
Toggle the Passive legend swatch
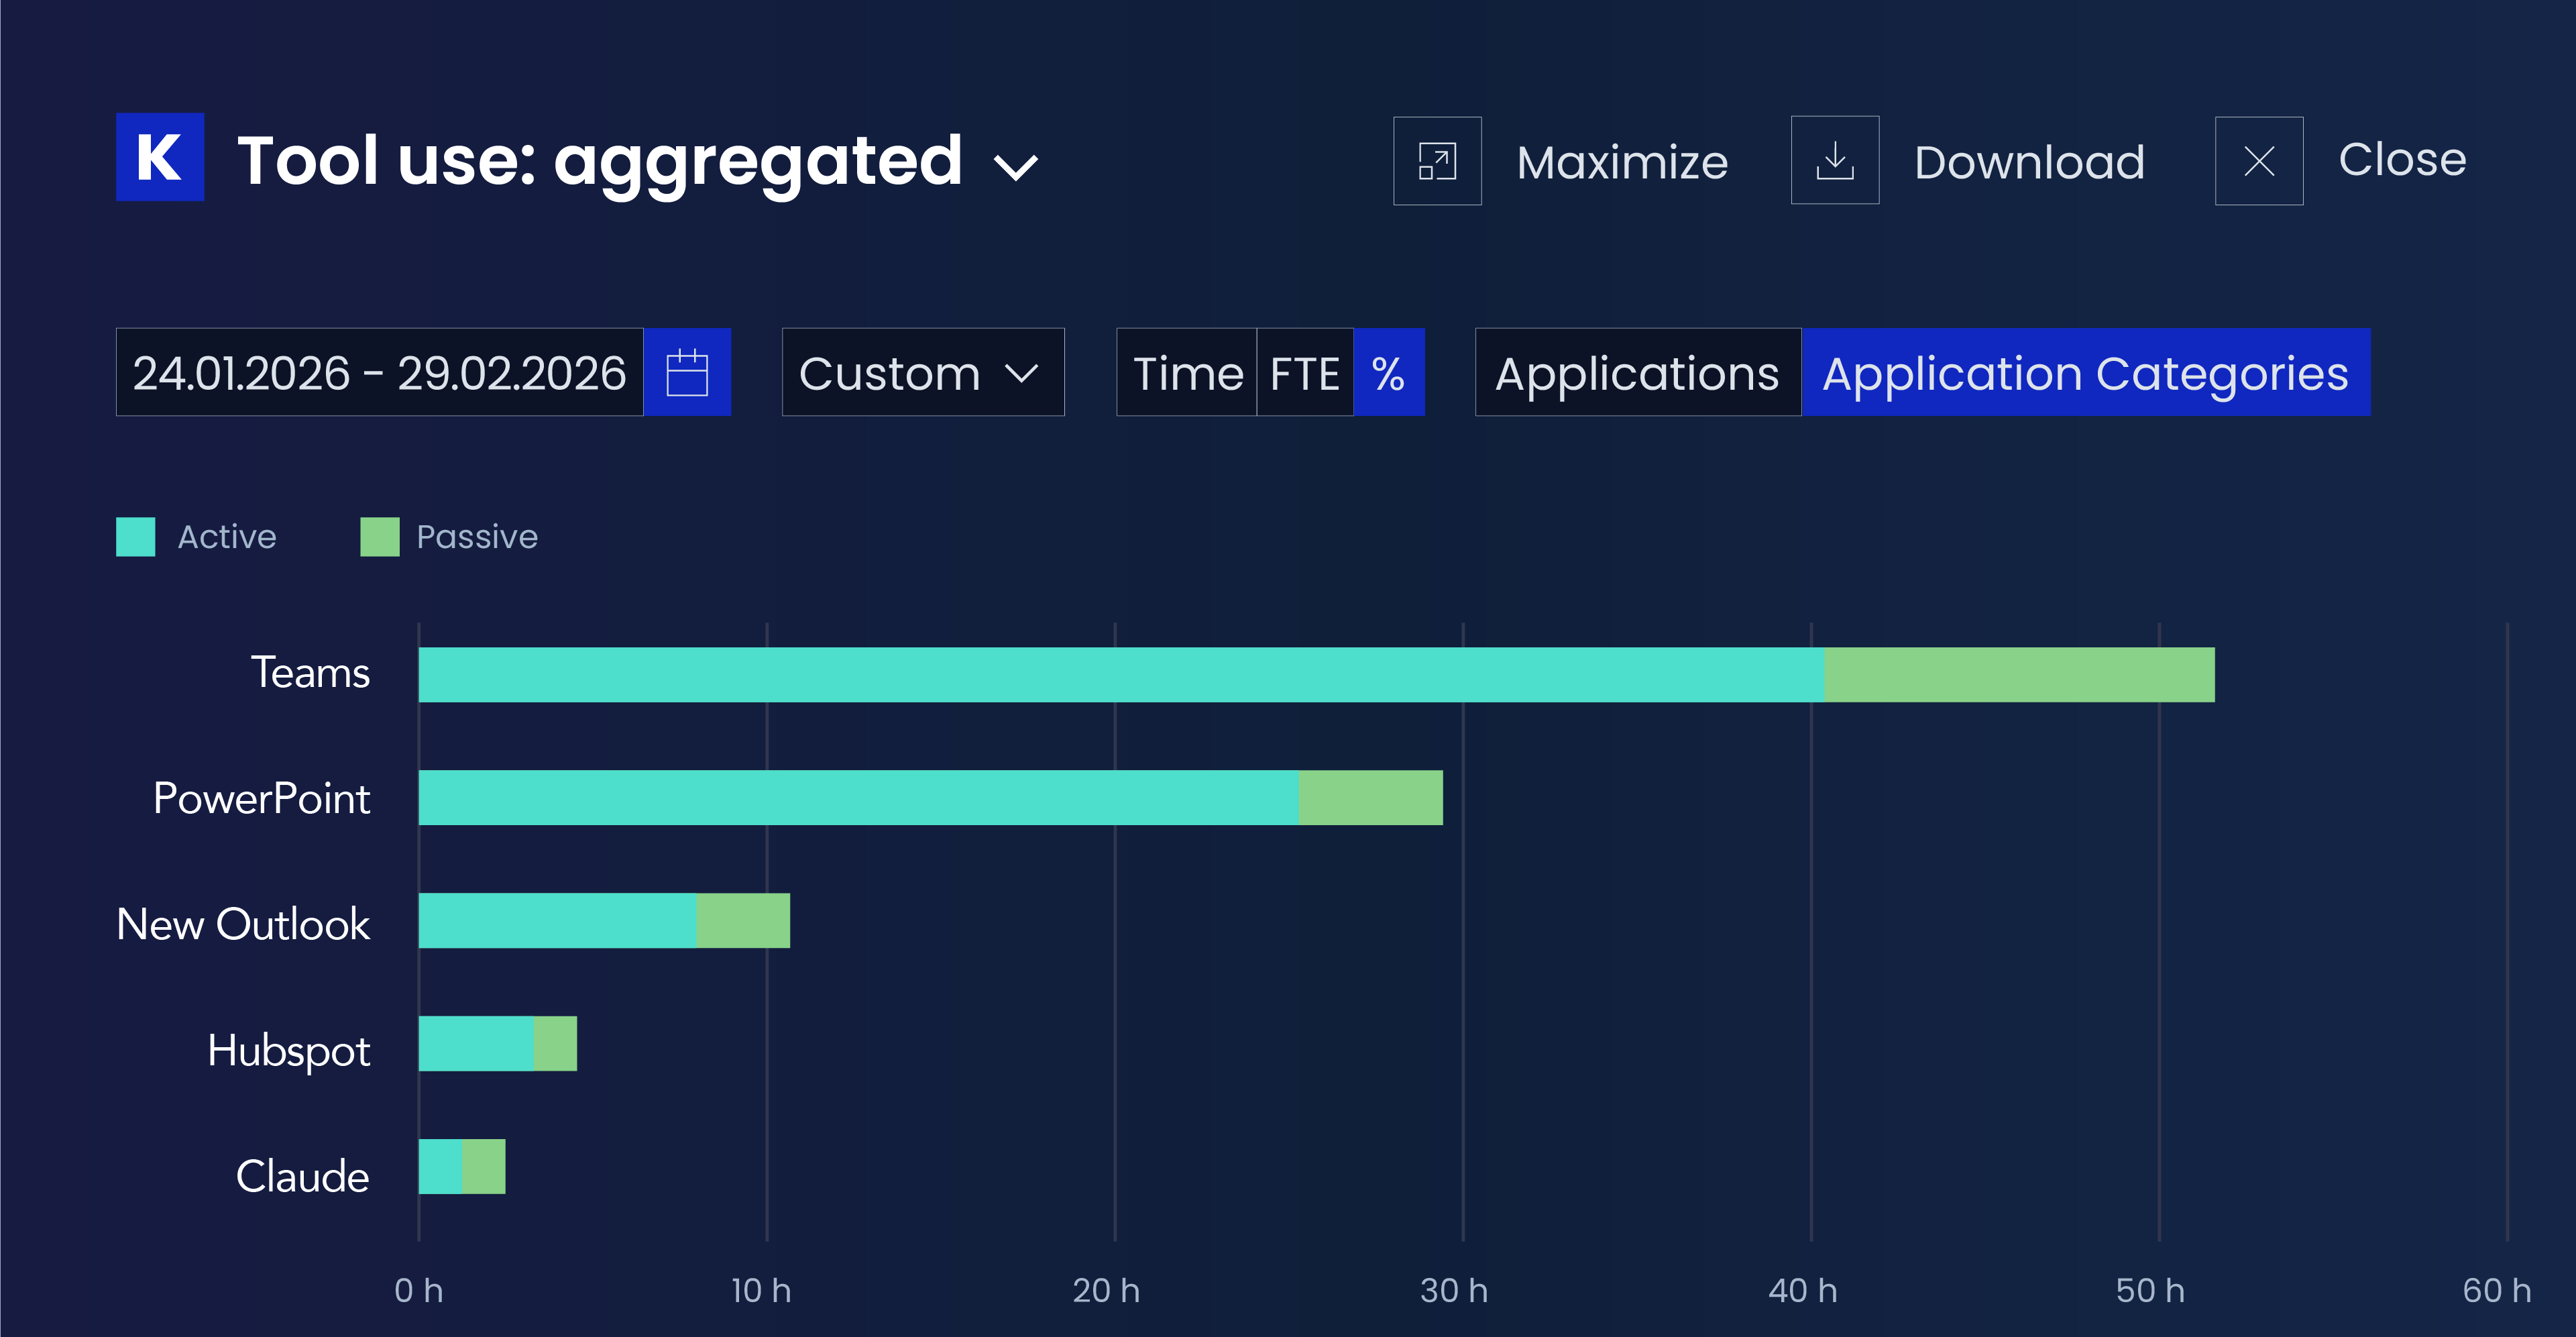pos(380,537)
